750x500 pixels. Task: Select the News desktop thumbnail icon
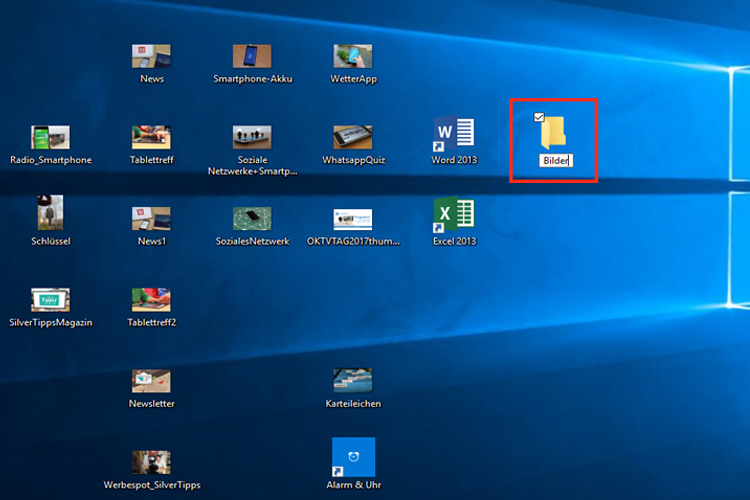(x=151, y=56)
